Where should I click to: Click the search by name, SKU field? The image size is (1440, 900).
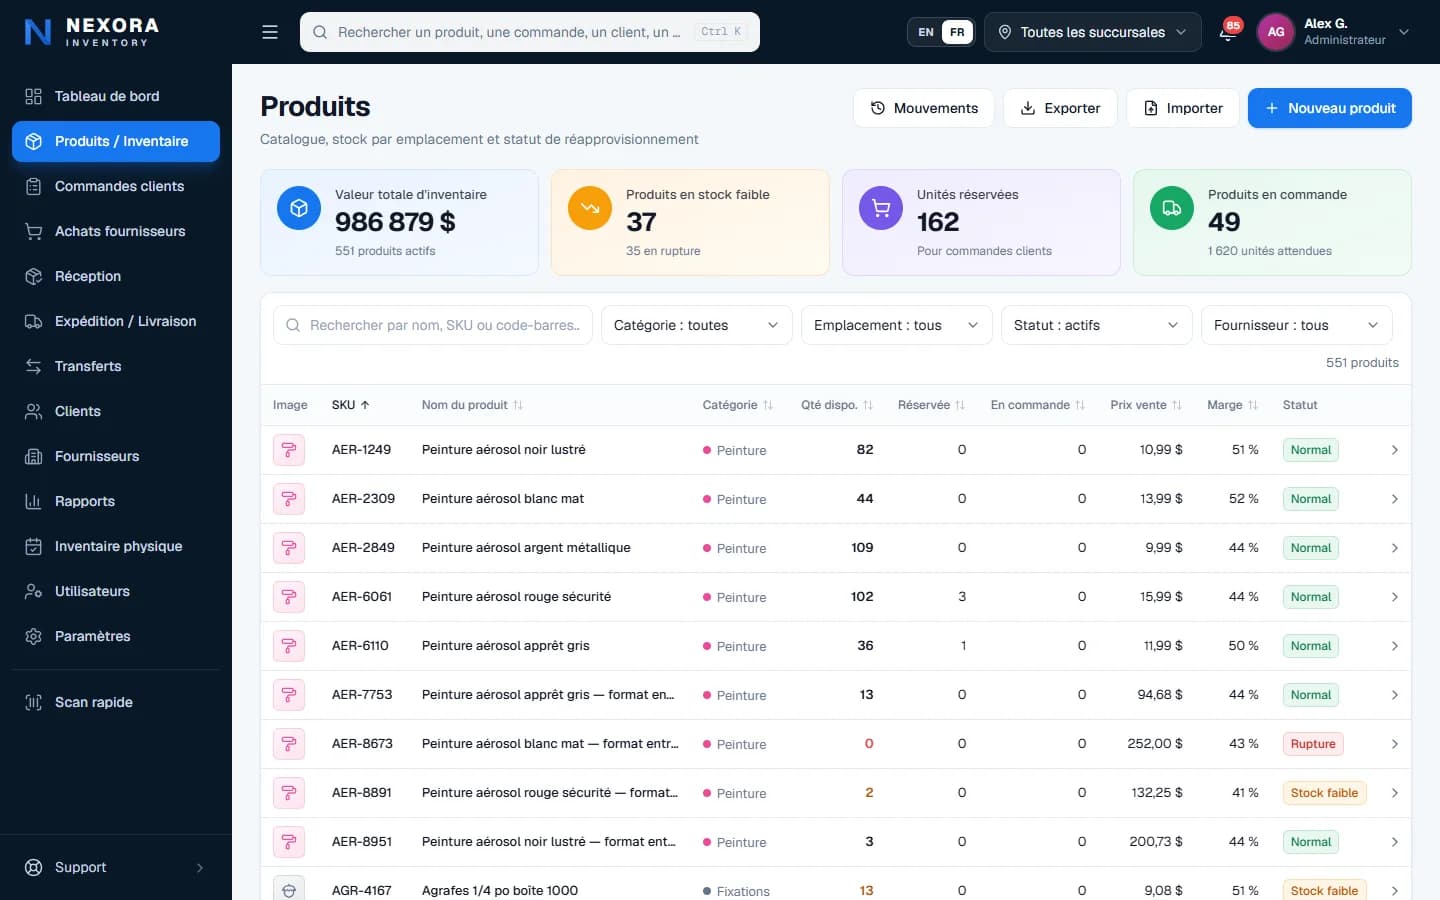click(x=433, y=325)
